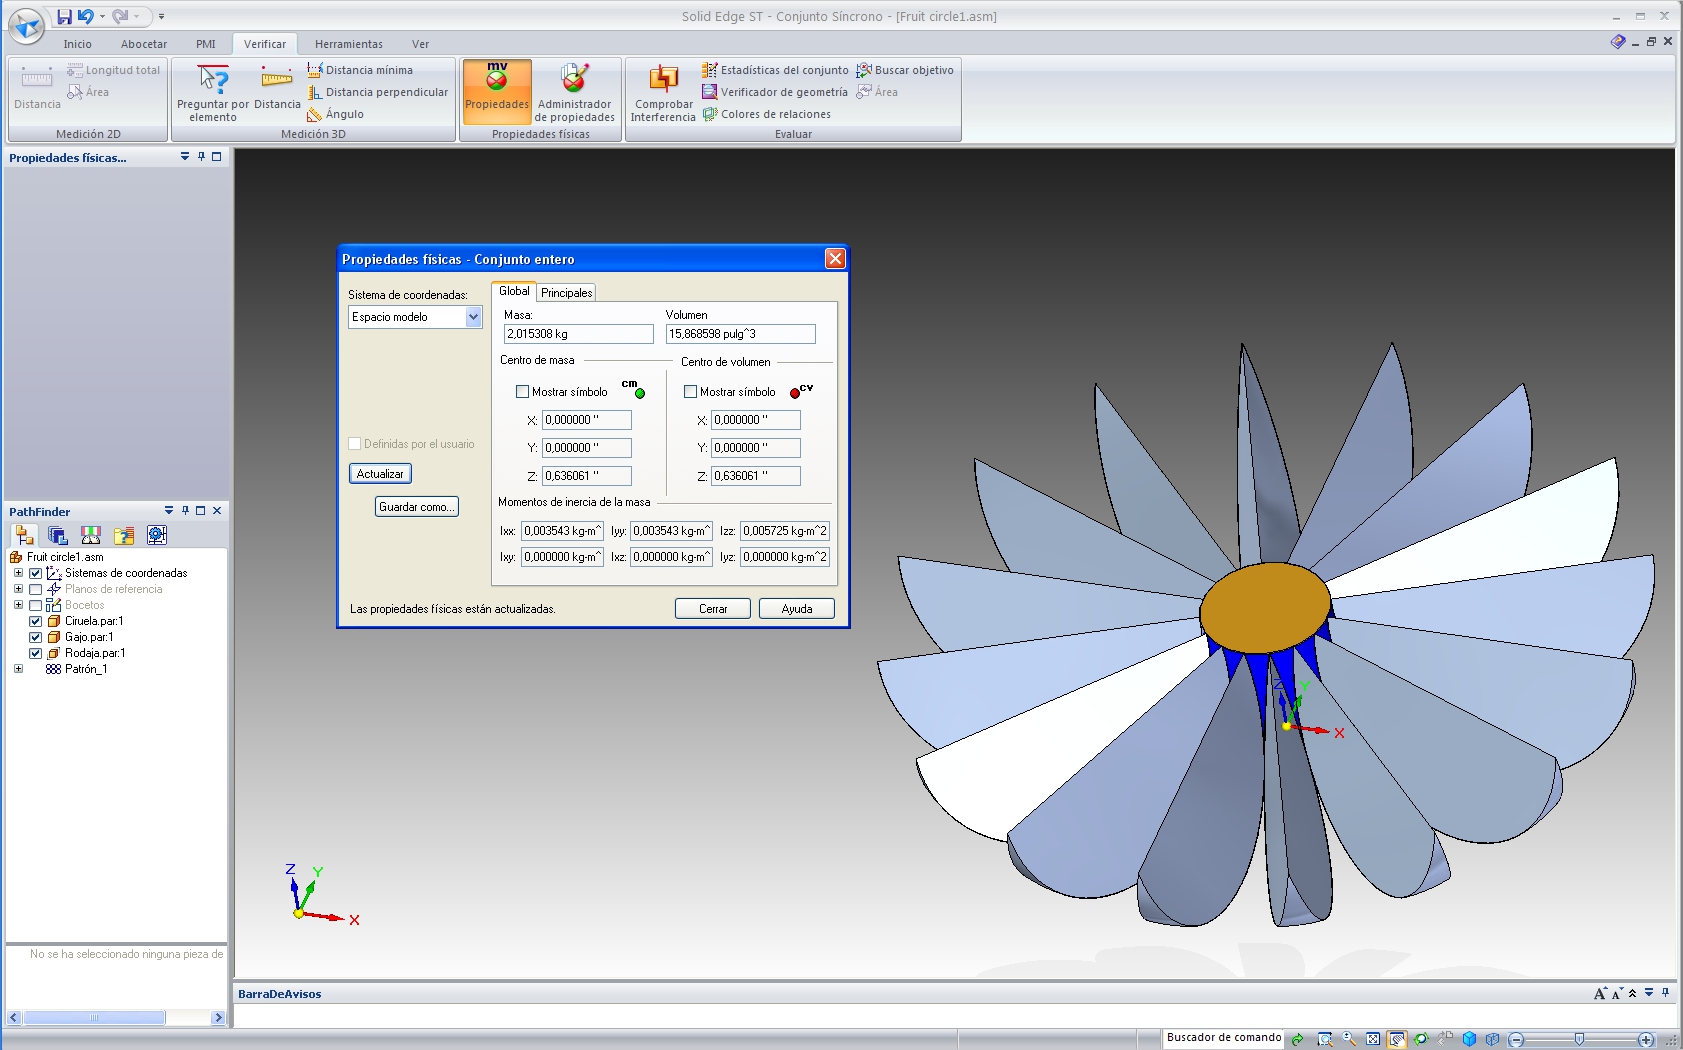Screen dimensions: 1683x1050
Task: Switch to the Abocetar ribbon tab
Action: tap(144, 44)
